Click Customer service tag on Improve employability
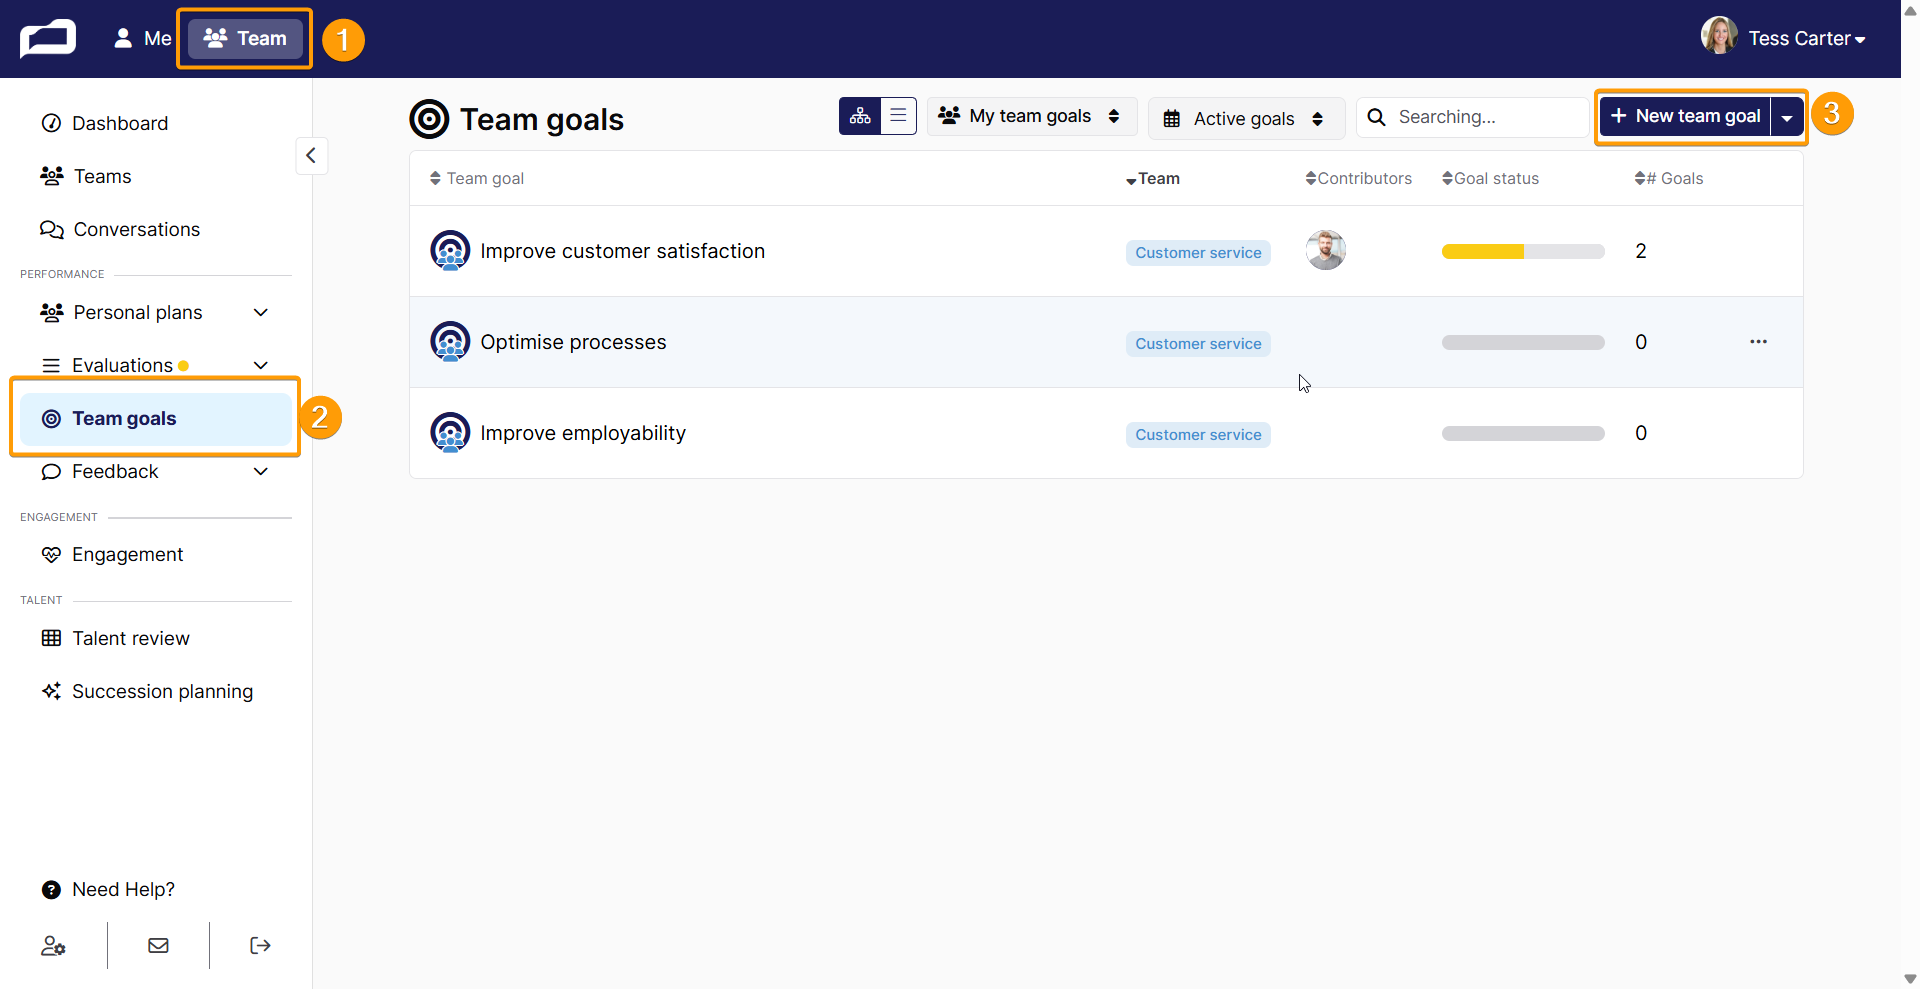The width and height of the screenshot is (1920, 989). (x=1198, y=435)
